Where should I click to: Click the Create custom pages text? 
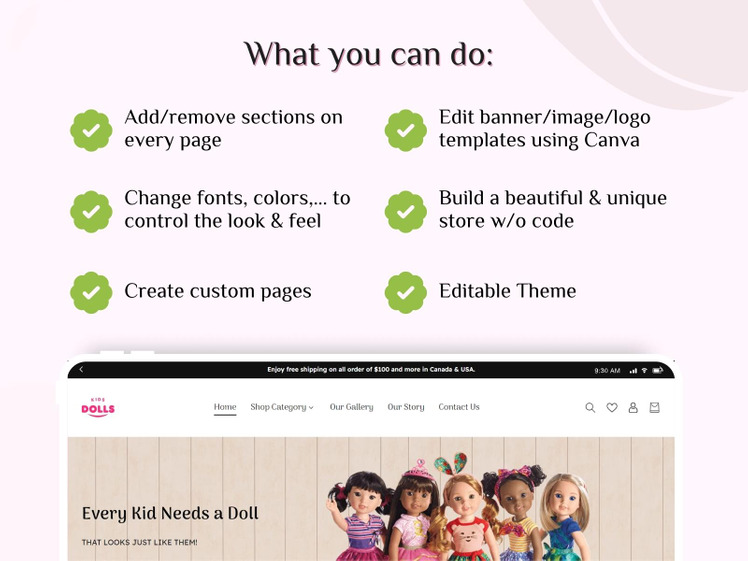coord(218,291)
